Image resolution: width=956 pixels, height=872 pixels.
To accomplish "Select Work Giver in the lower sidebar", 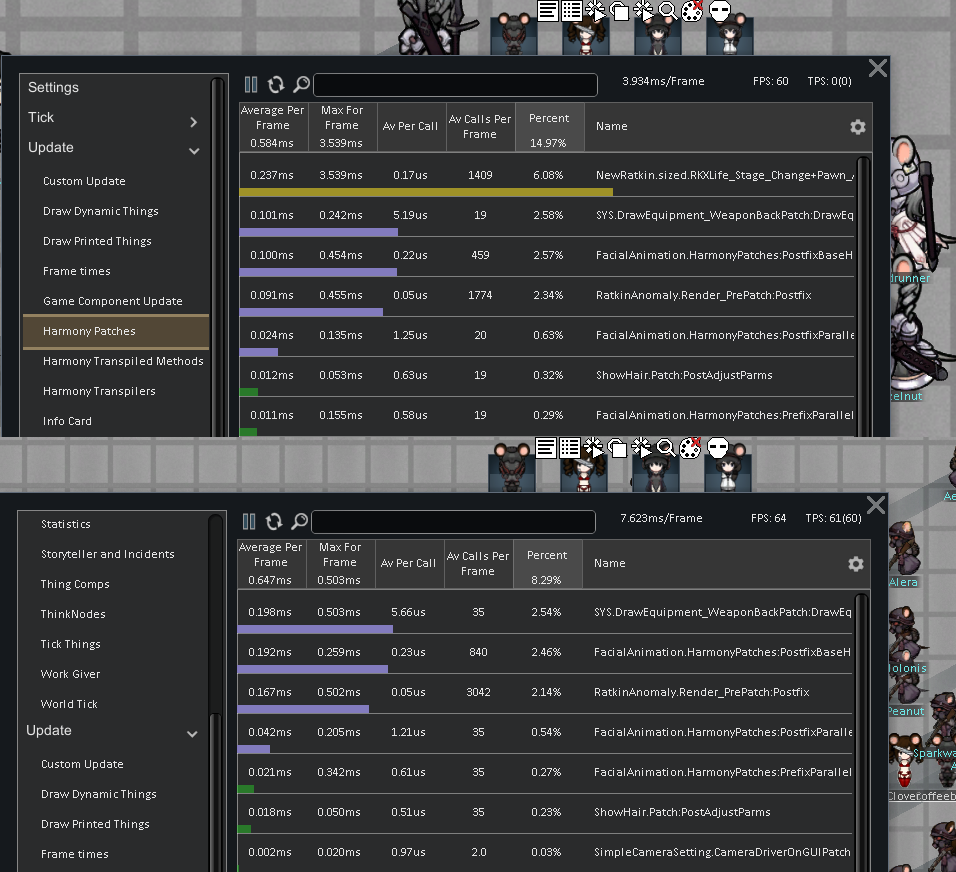I will coord(70,674).
